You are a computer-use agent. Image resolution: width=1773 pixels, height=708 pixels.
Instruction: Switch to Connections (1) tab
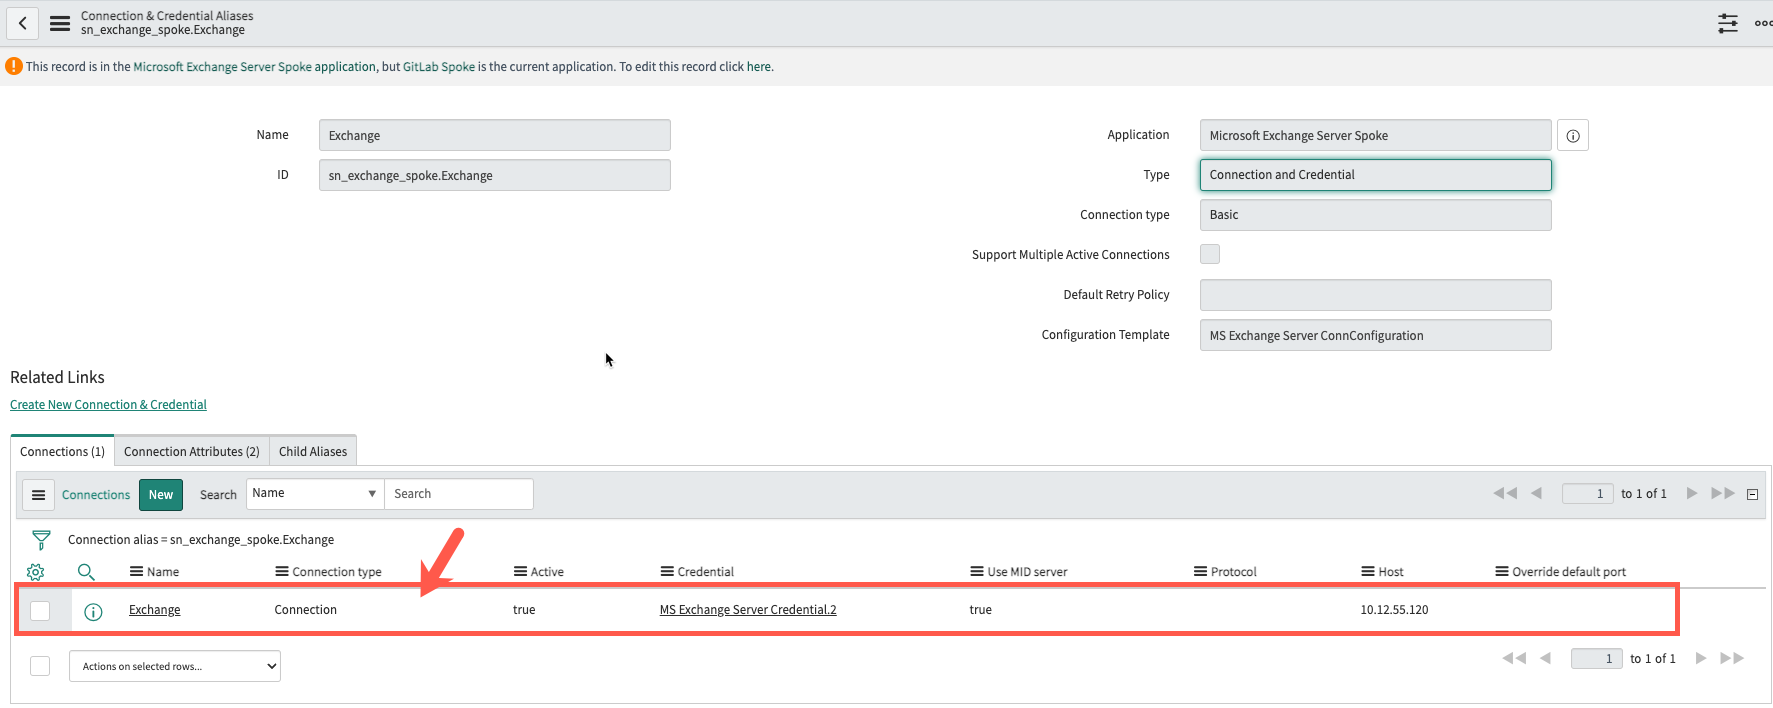pyautogui.click(x=62, y=452)
